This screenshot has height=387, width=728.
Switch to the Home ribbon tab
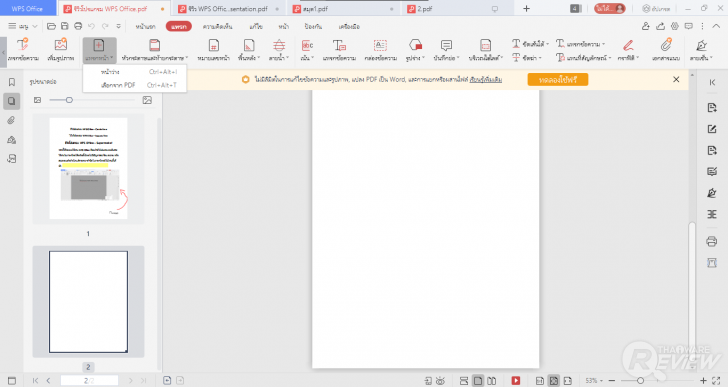145,26
